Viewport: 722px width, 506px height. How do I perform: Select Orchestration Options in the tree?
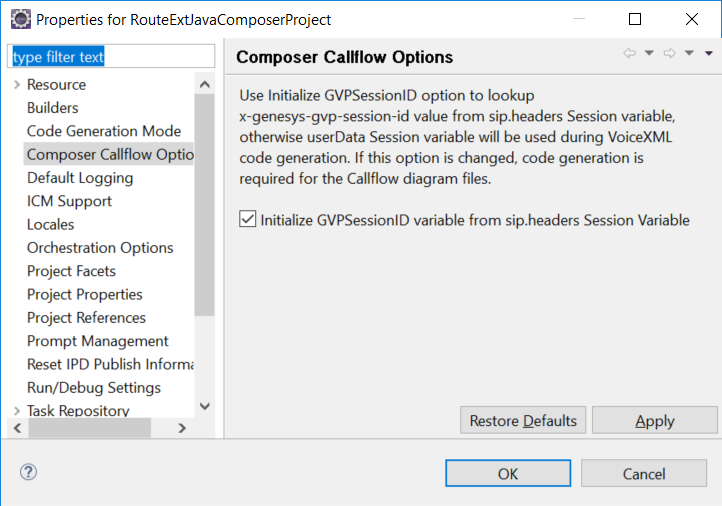click(x=100, y=248)
